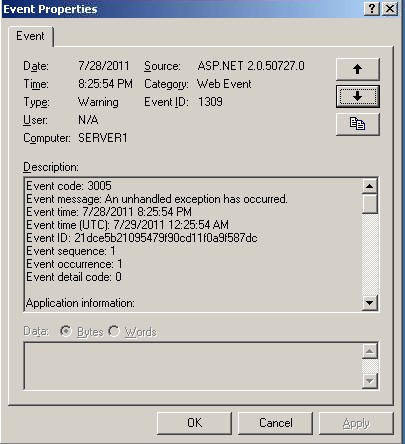Click the date value 7/28/2011
The height and width of the screenshot is (444, 405).
click(104, 66)
